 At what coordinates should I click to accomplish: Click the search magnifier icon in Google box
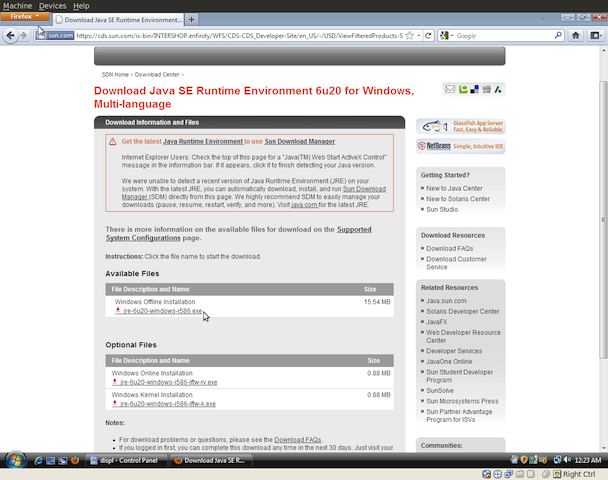click(x=558, y=35)
